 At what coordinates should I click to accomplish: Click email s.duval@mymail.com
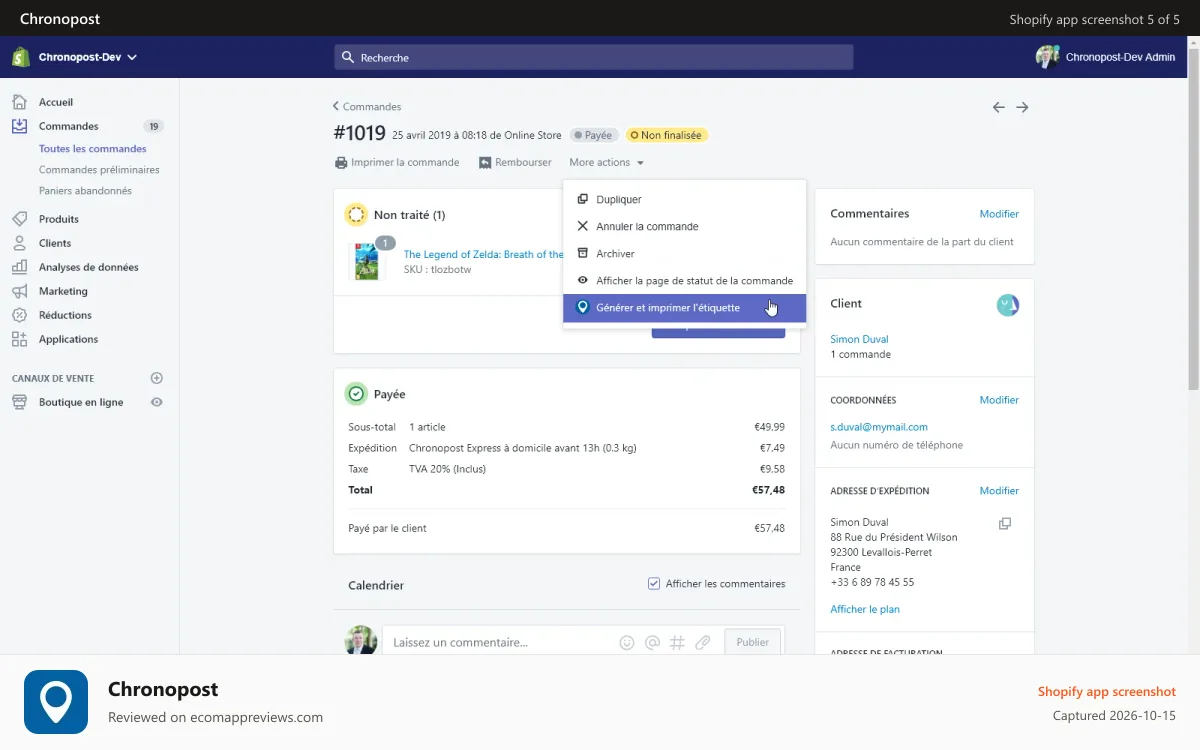click(x=879, y=427)
